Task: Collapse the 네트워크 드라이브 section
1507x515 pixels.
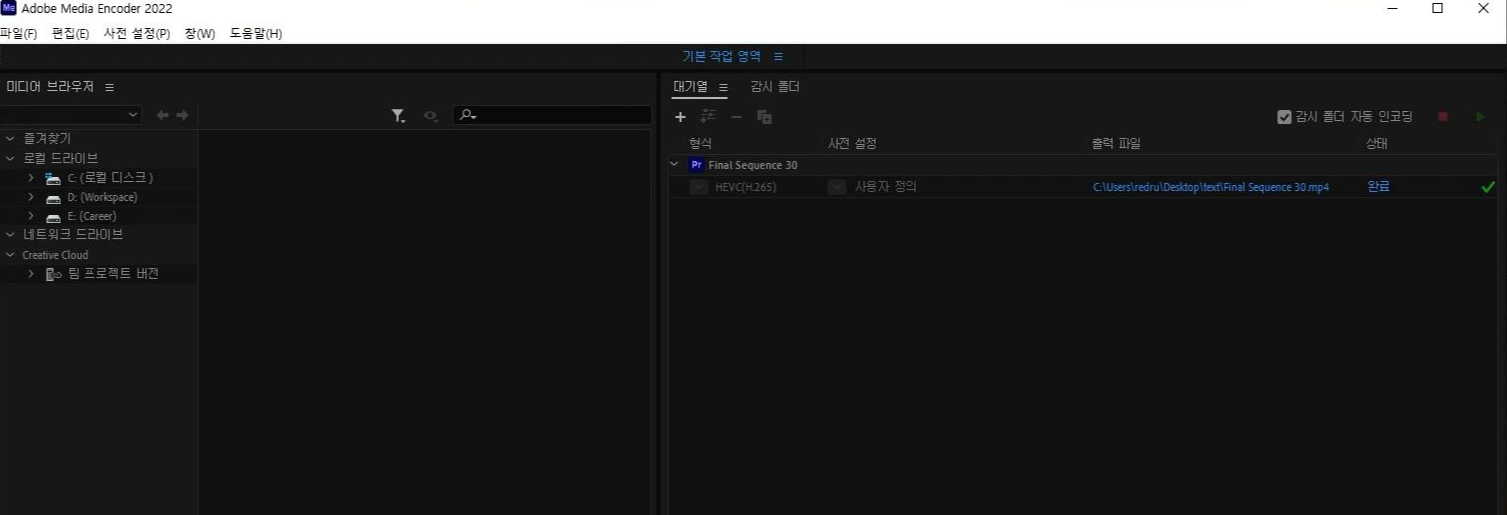Action: click(10, 235)
